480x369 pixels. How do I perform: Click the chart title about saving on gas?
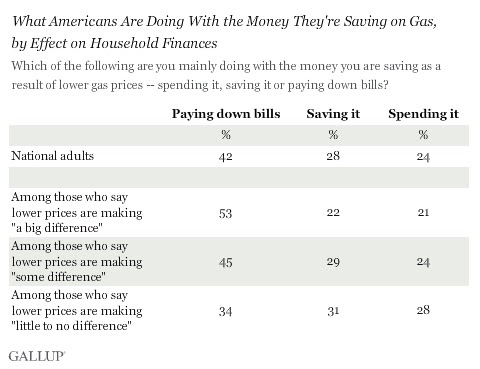click(224, 32)
